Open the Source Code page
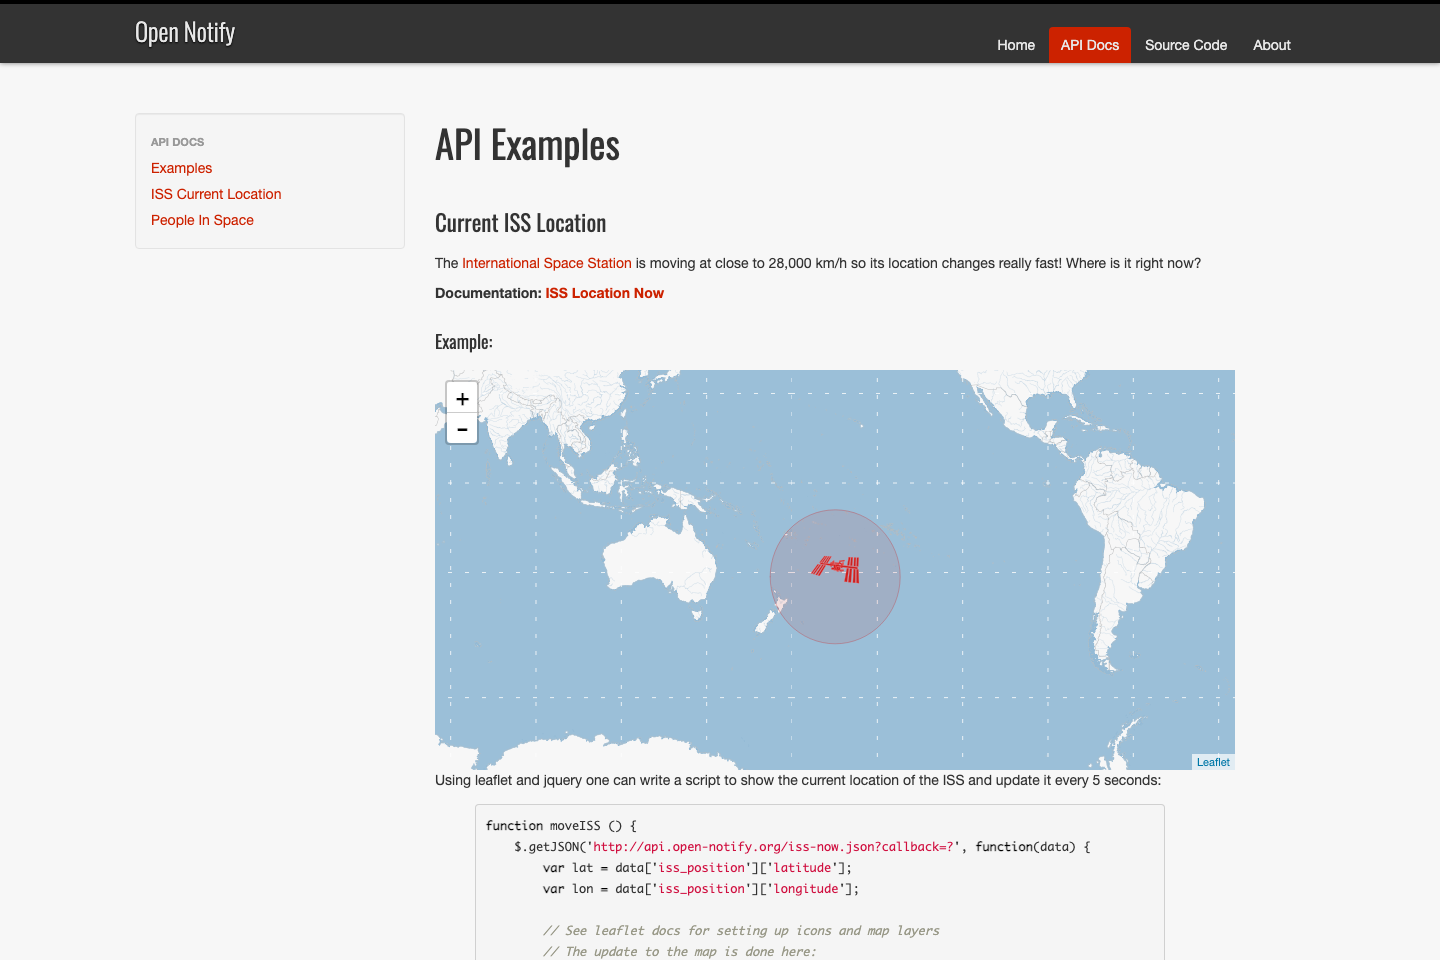 (1185, 45)
